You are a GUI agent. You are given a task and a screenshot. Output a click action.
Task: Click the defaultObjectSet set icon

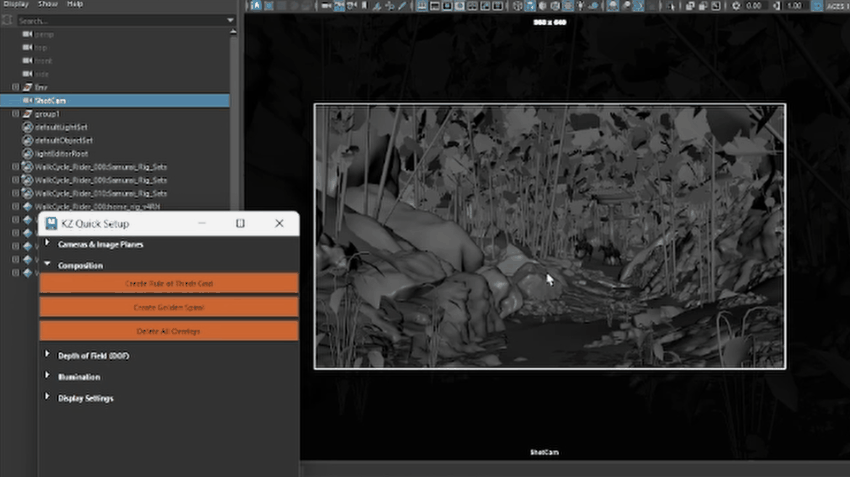coord(27,140)
